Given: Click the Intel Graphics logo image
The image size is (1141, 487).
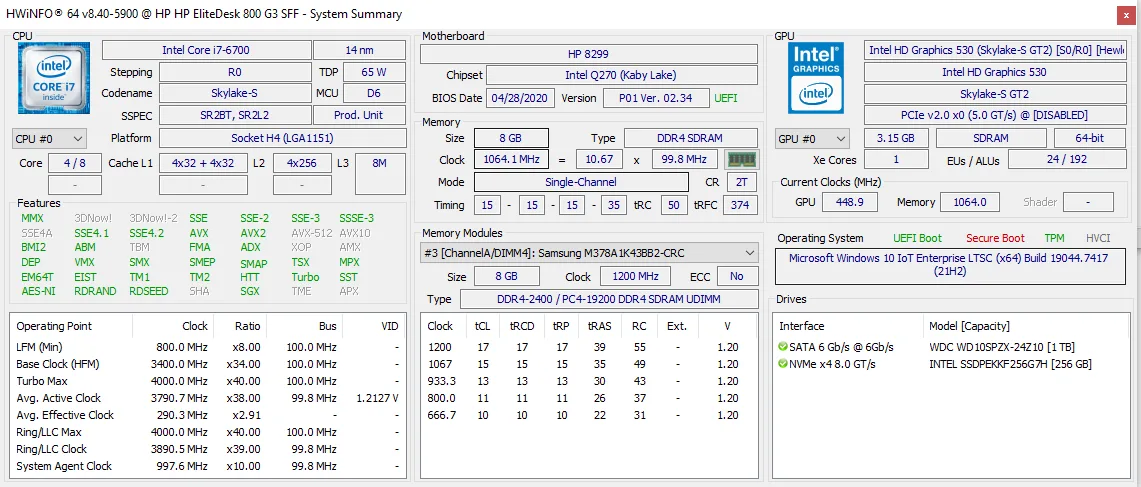Looking at the screenshot, I should click(816, 78).
